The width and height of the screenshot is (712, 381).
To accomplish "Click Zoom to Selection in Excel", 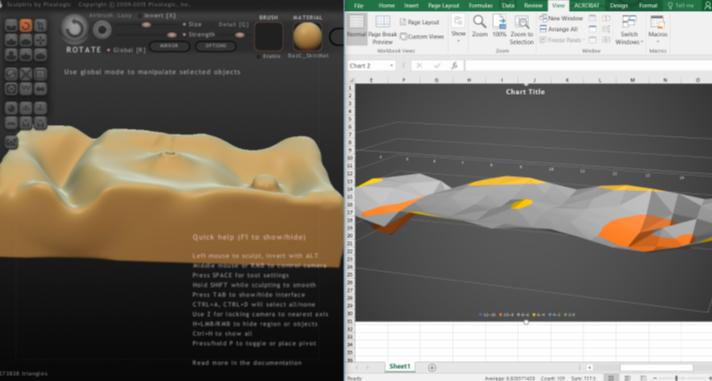I will click(521, 30).
